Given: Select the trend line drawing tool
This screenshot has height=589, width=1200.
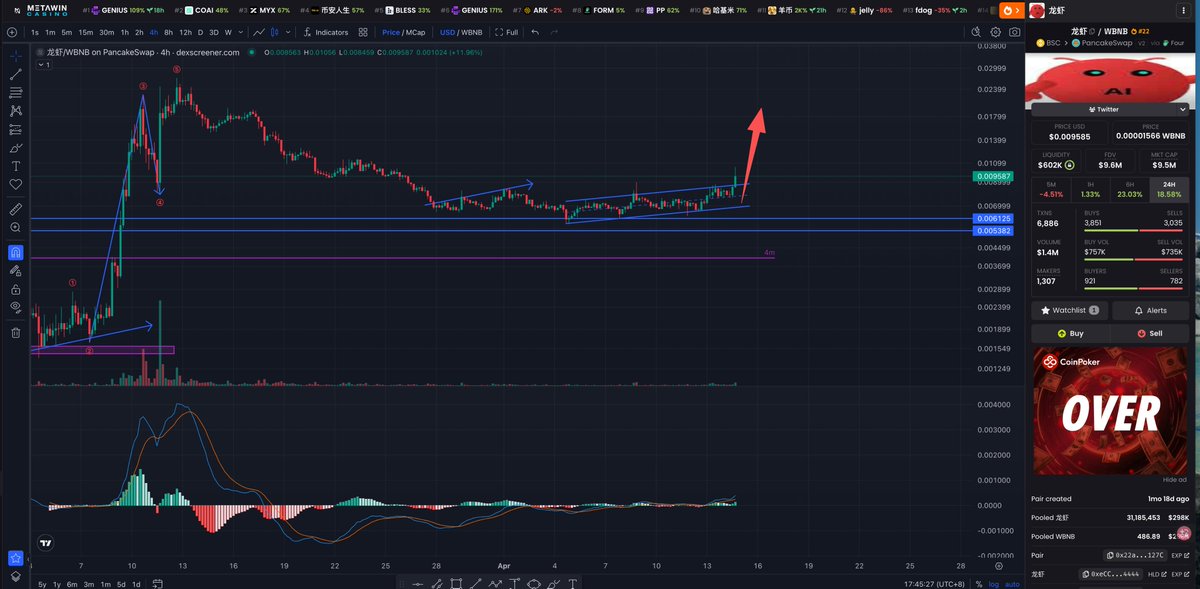Looking at the screenshot, I should [16, 74].
